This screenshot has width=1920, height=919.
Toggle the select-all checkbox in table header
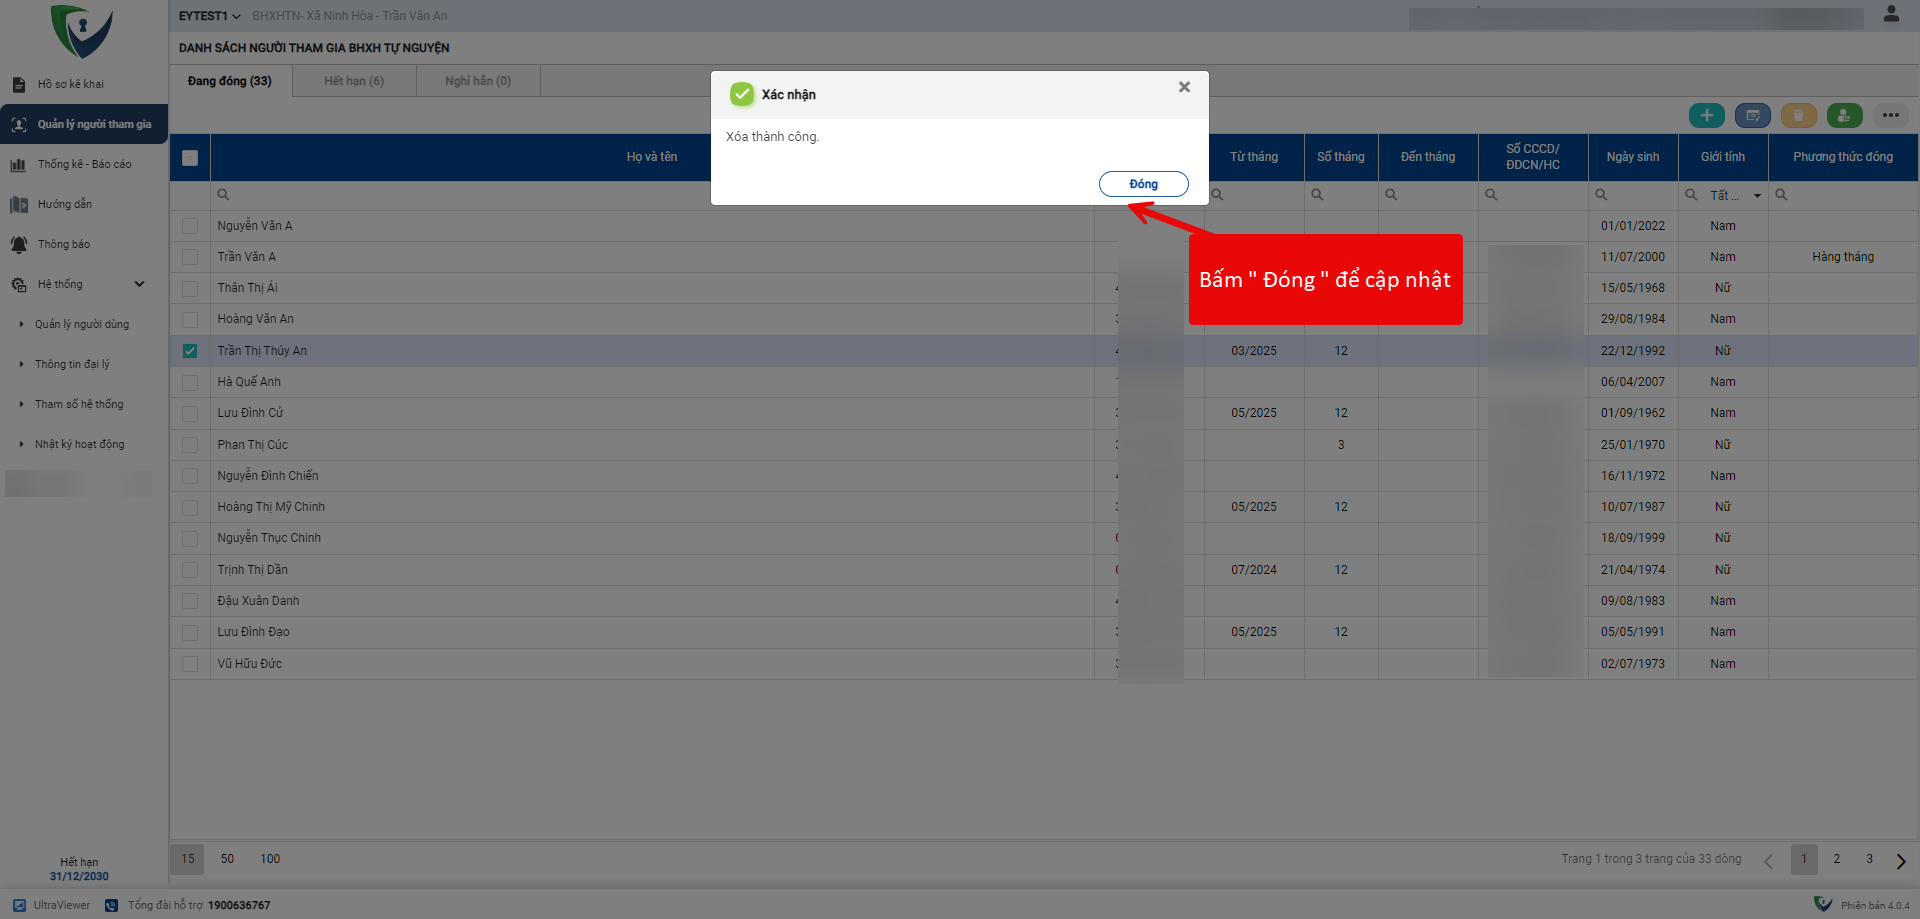(190, 157)
